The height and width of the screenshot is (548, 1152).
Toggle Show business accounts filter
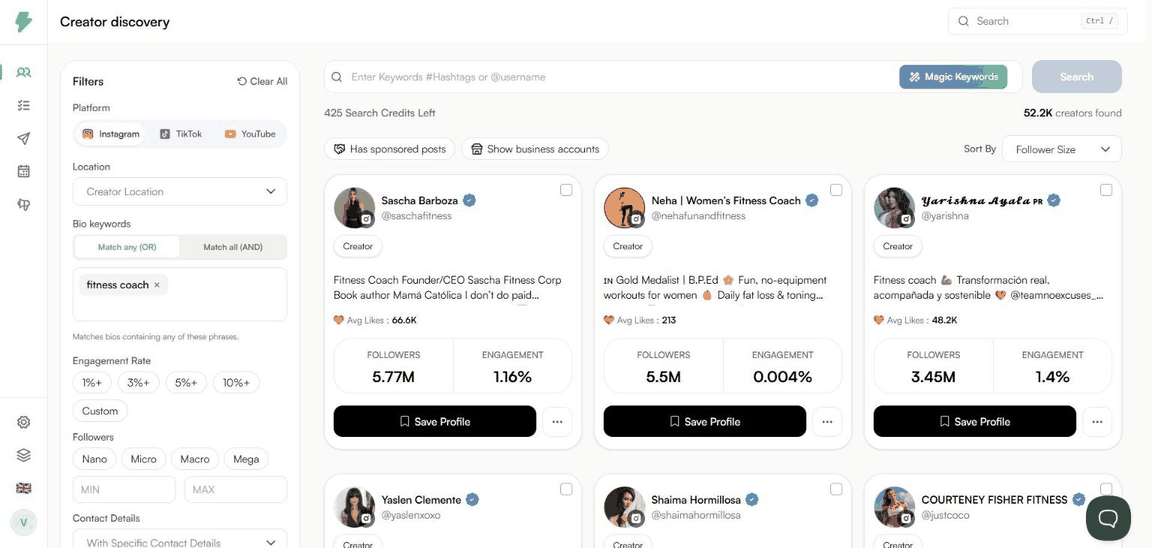coord(535,149)
